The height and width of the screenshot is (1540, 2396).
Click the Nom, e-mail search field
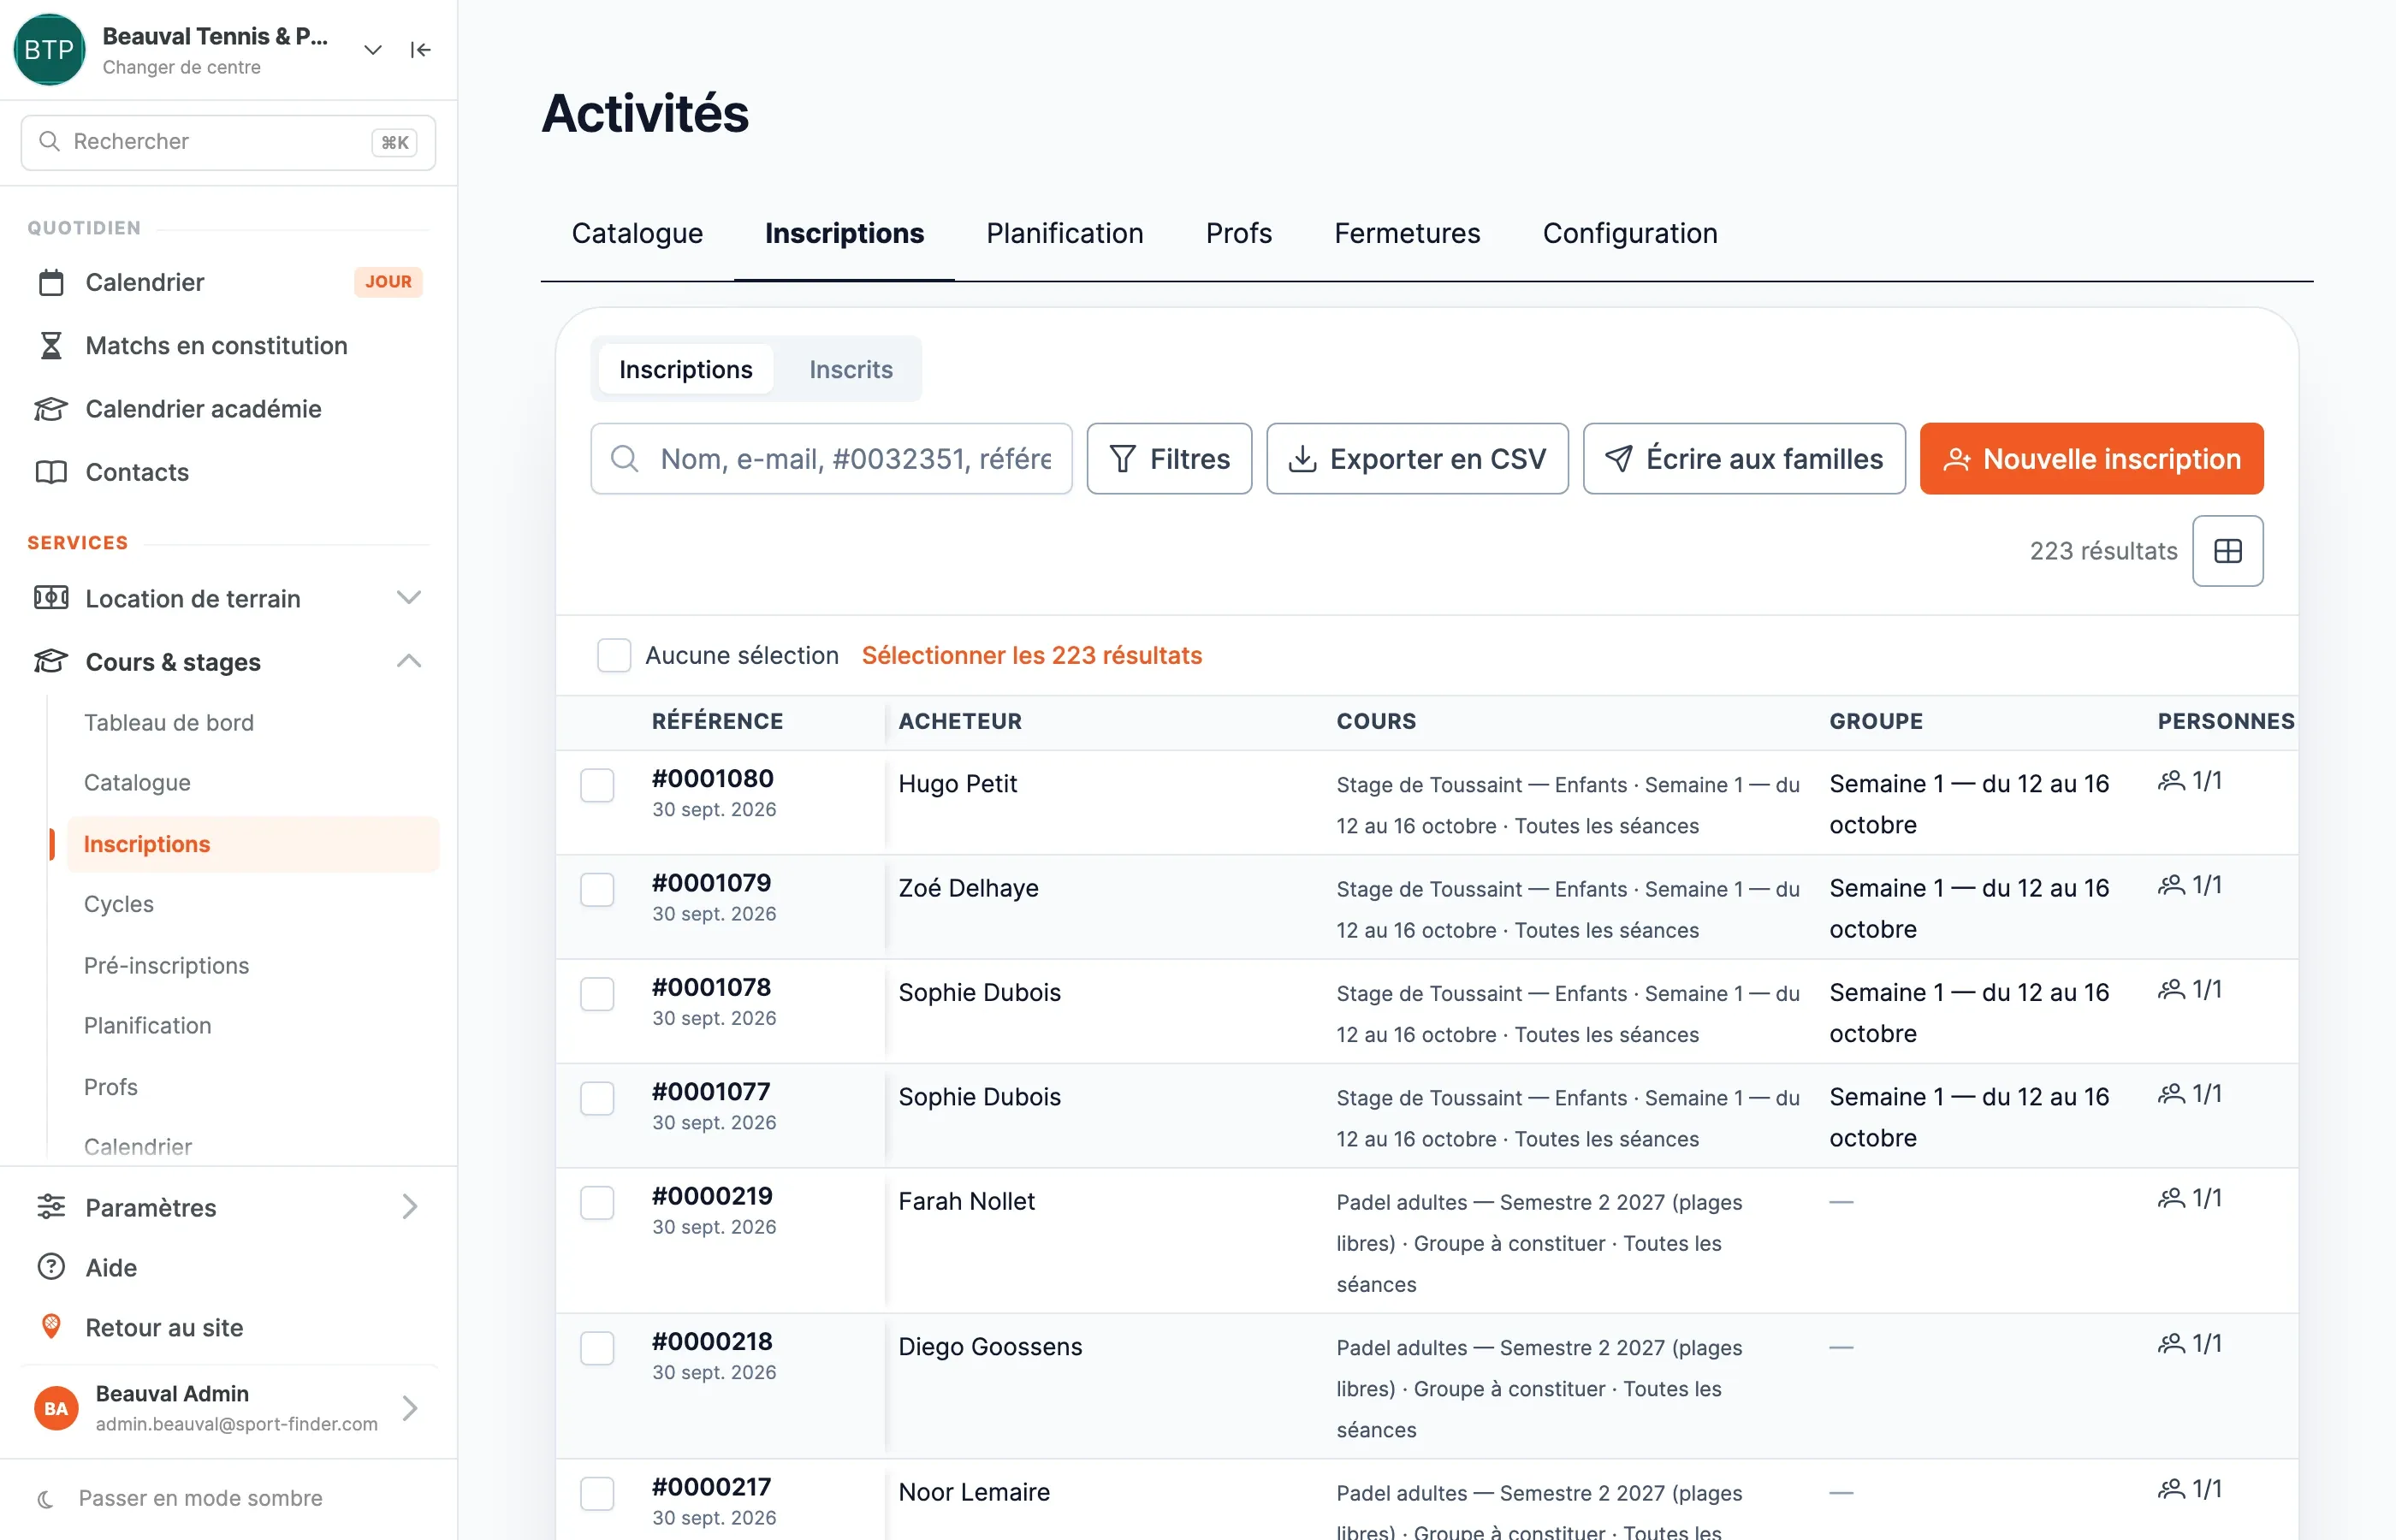[831, 458]
